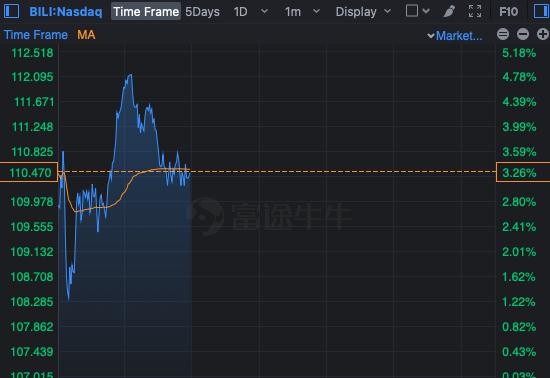Click the 3.26% change label
Image resolution: width=550 pixels, height=378 pixels.
[523, 173]
